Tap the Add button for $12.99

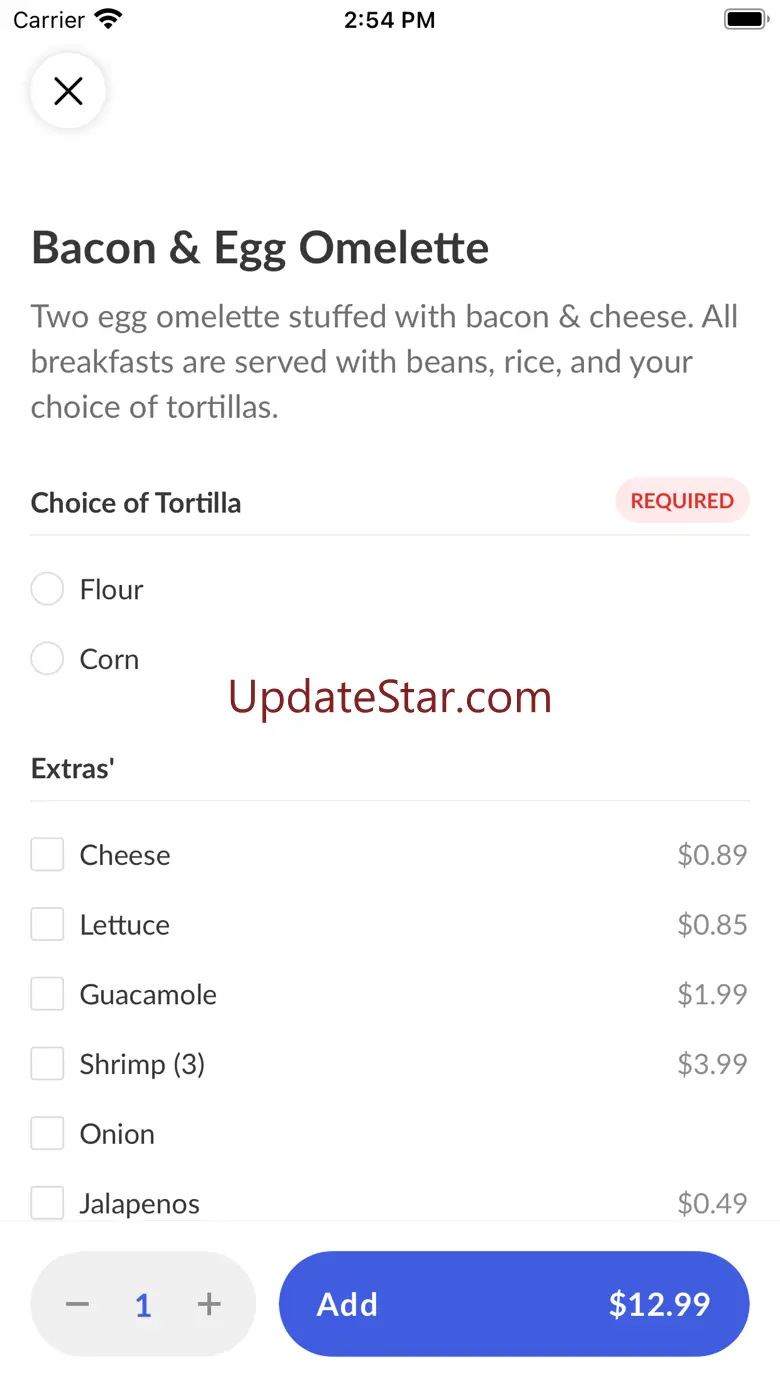tap(513, 1304)
